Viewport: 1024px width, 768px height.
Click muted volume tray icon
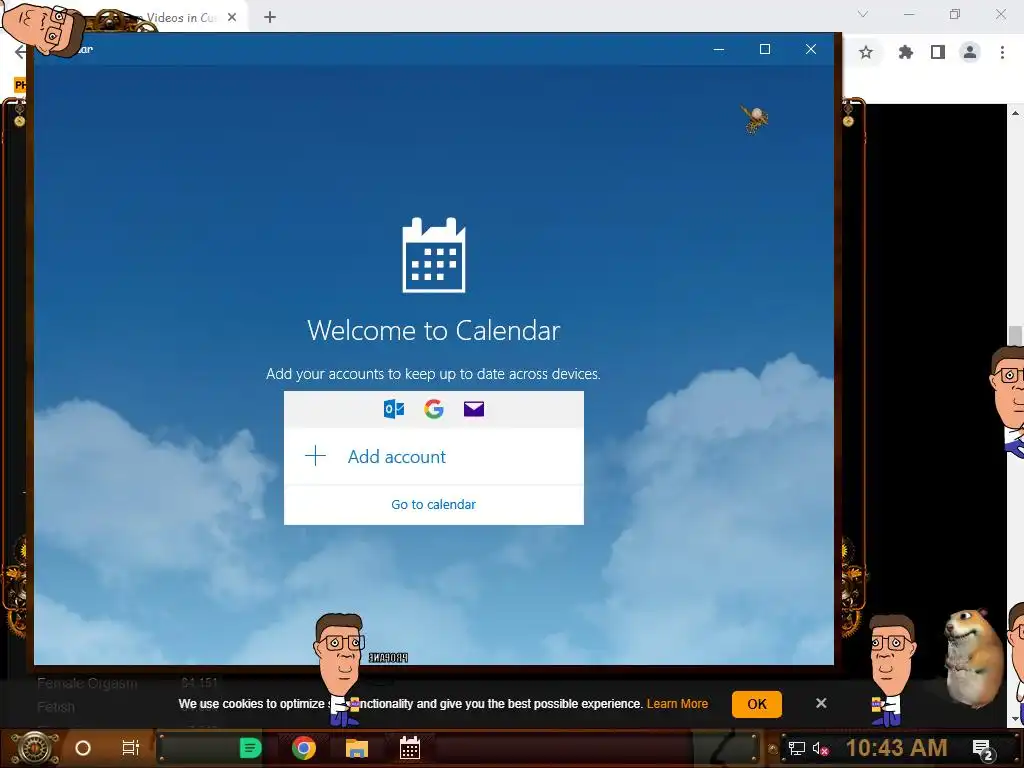[x=820, y=749]
